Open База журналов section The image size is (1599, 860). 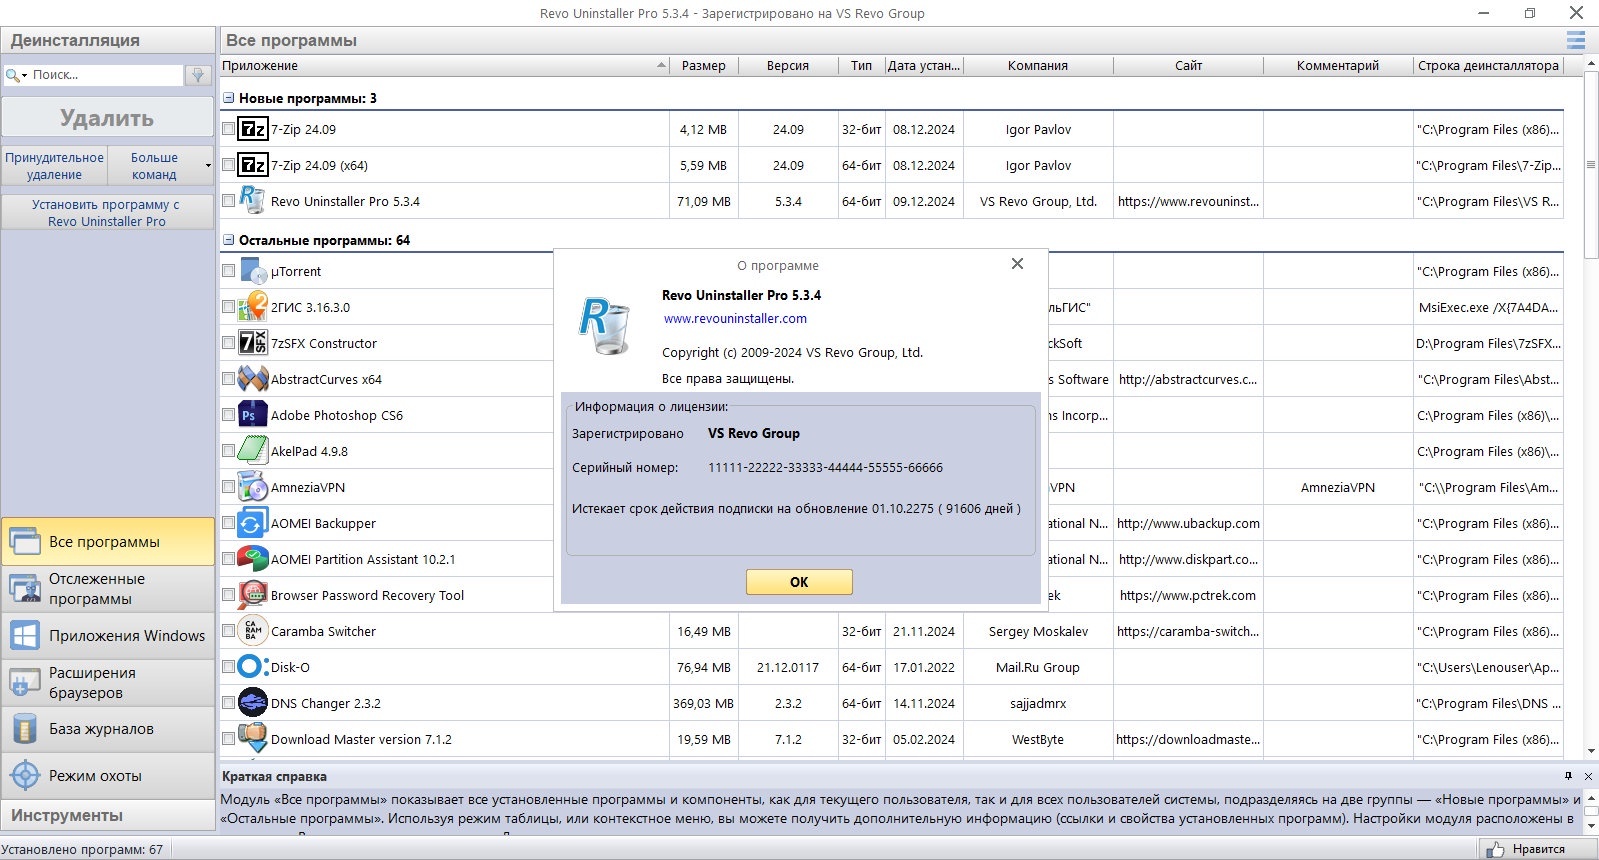[x=108, y=729]
